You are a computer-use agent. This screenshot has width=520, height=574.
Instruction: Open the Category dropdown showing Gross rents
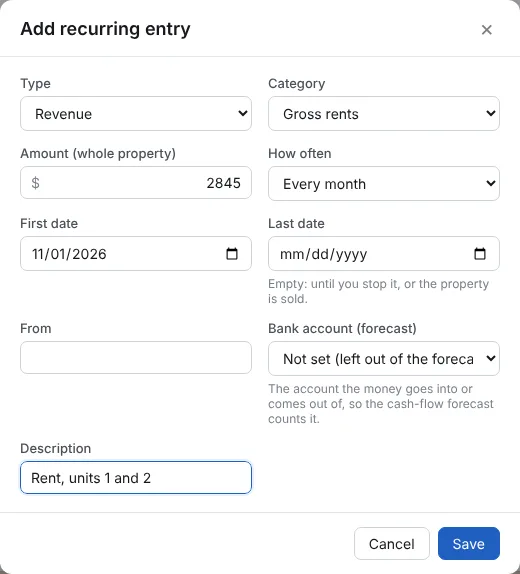point(384,113)
